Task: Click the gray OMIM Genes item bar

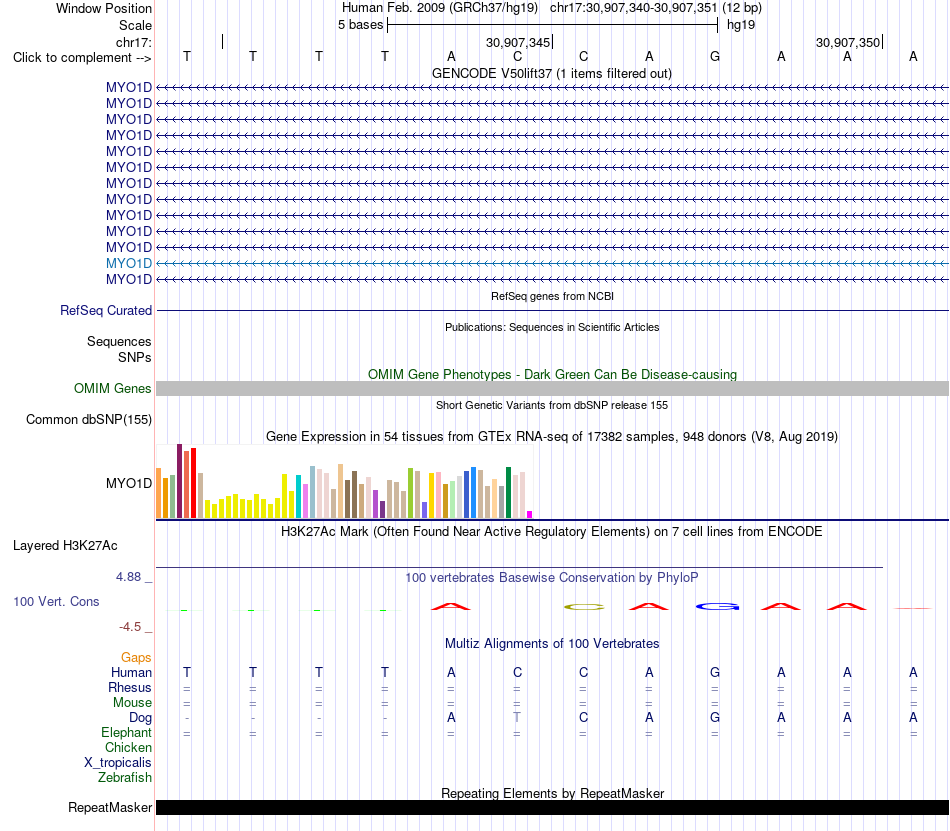Action: click(552, 389)
